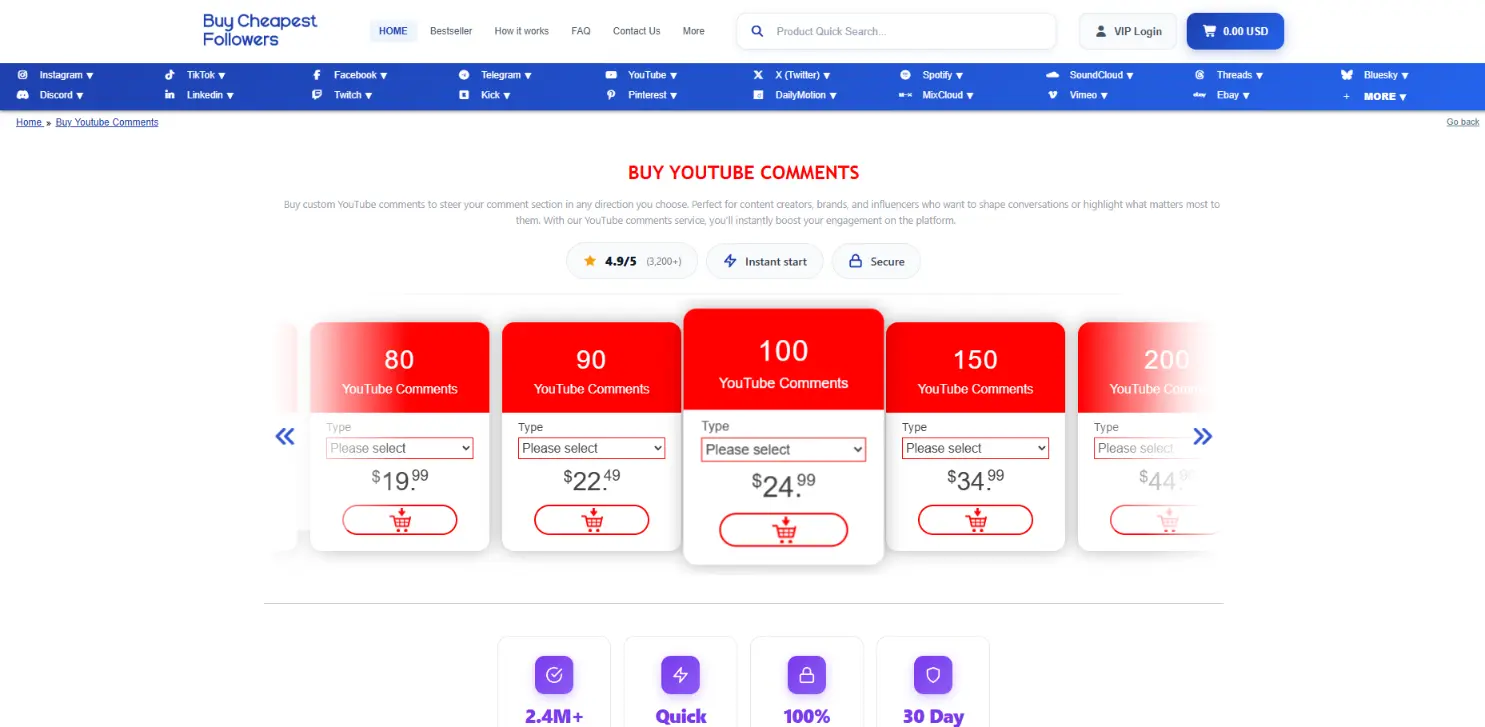The image size is (1485, 727).
Task: Expand the YouTube services menu
Action: click(x=653, y=75)
